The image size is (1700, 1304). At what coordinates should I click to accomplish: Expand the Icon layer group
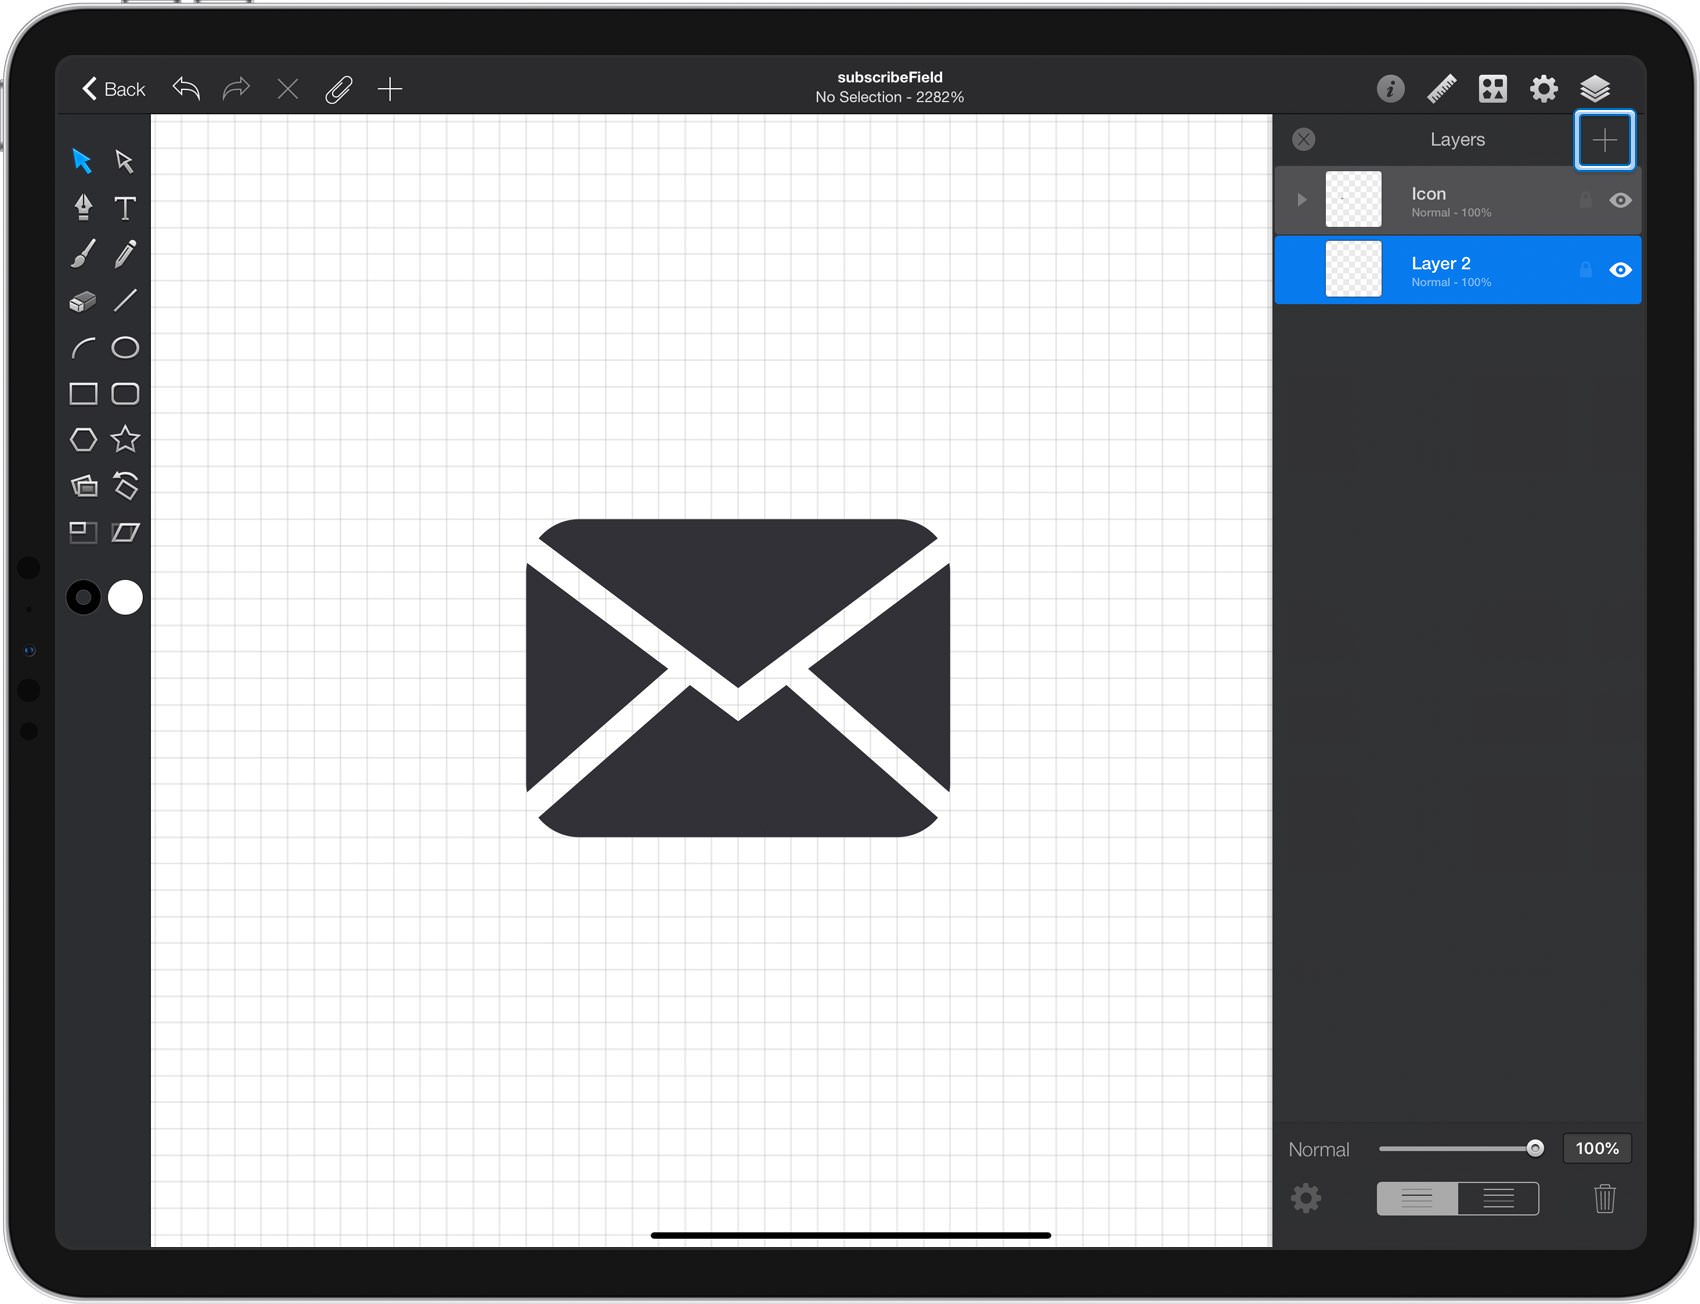click(1301, 200)
